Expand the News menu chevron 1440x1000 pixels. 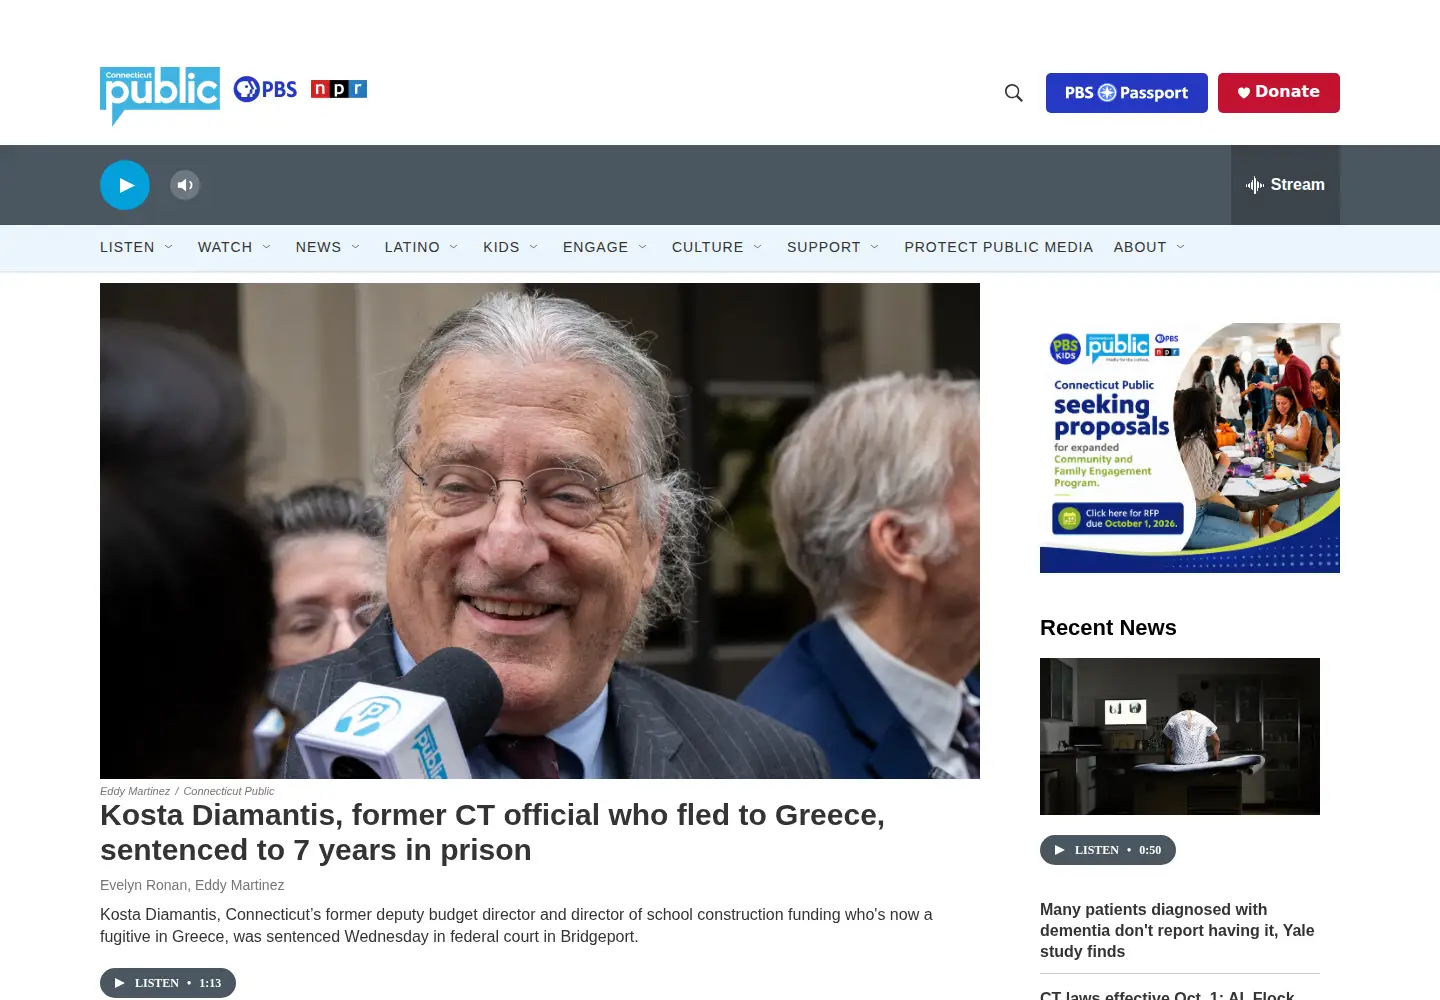(356, 247)
